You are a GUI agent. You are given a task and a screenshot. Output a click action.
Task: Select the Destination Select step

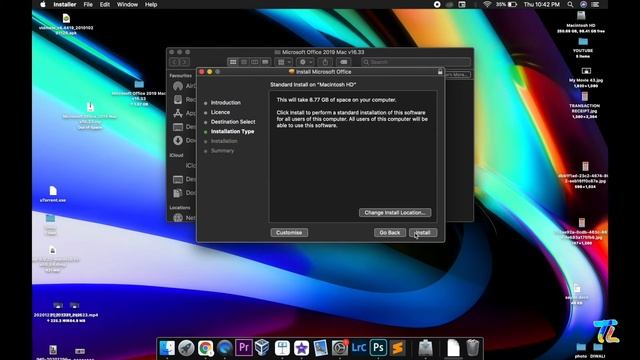(233, 122)
